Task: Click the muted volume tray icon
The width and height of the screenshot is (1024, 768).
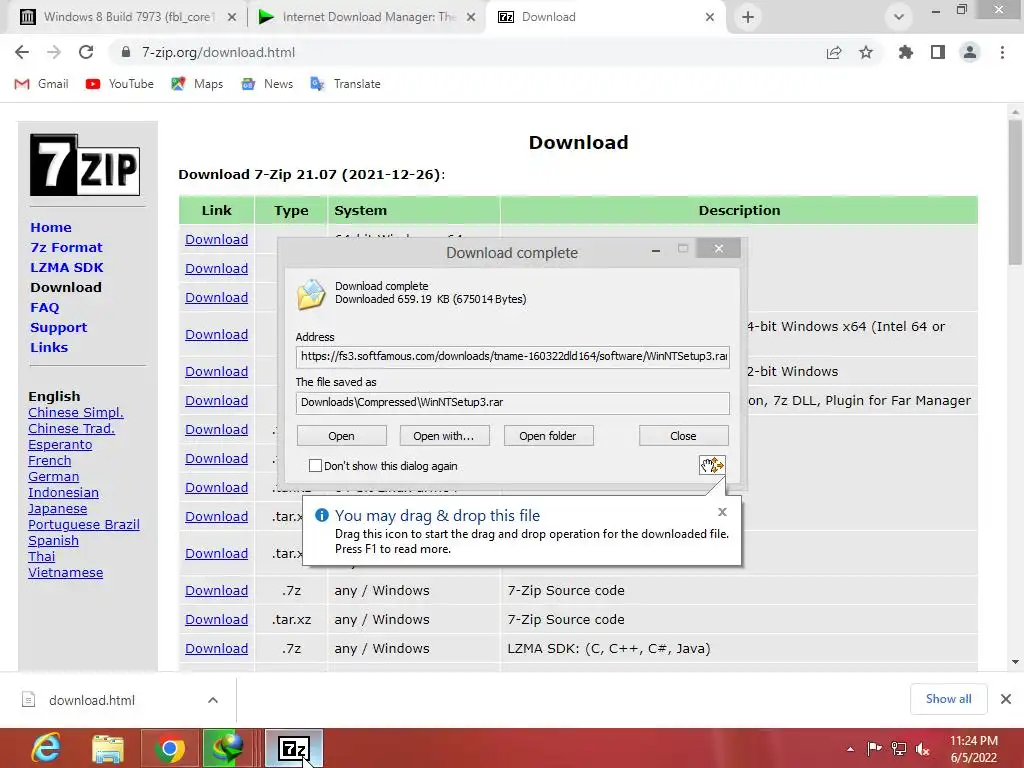Action: [922, 748]
